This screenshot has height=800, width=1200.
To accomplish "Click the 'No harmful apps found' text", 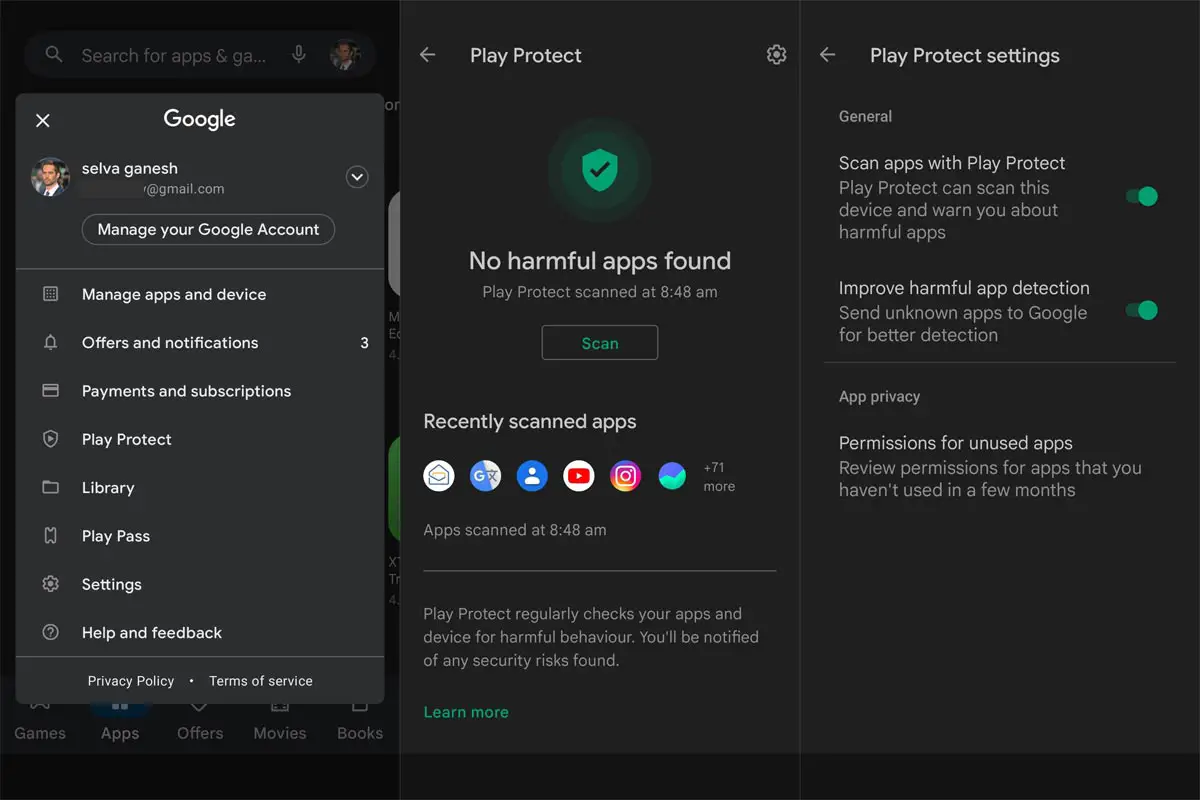I will click(600, 261).
